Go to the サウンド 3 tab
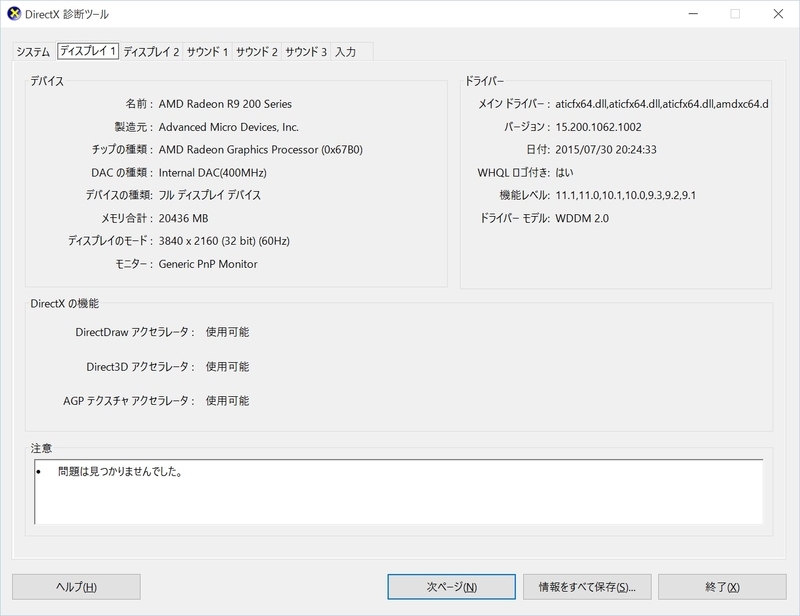 [x=306, y=52]
